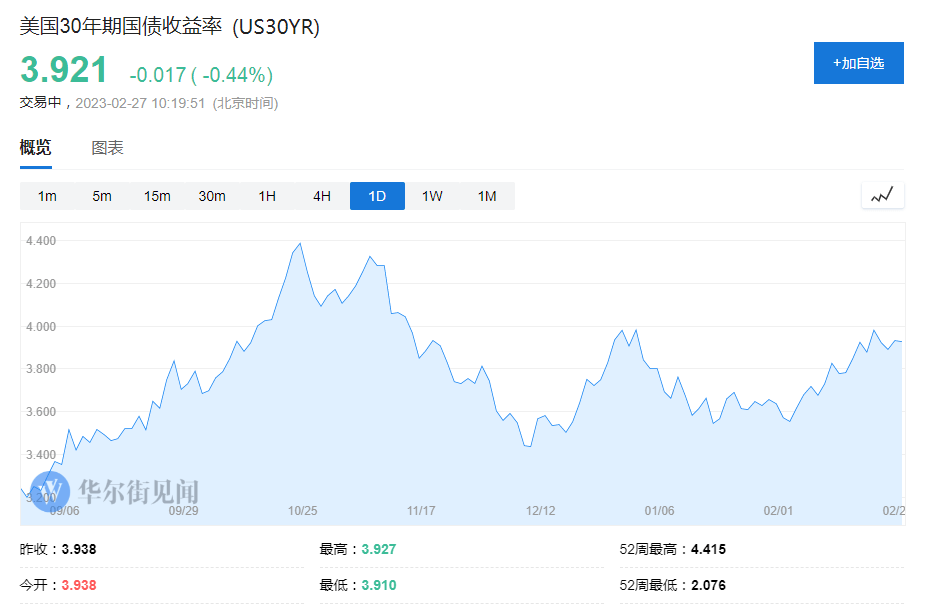
Task: Switch chart to 1H timeframe
Action: pos(266,196)
